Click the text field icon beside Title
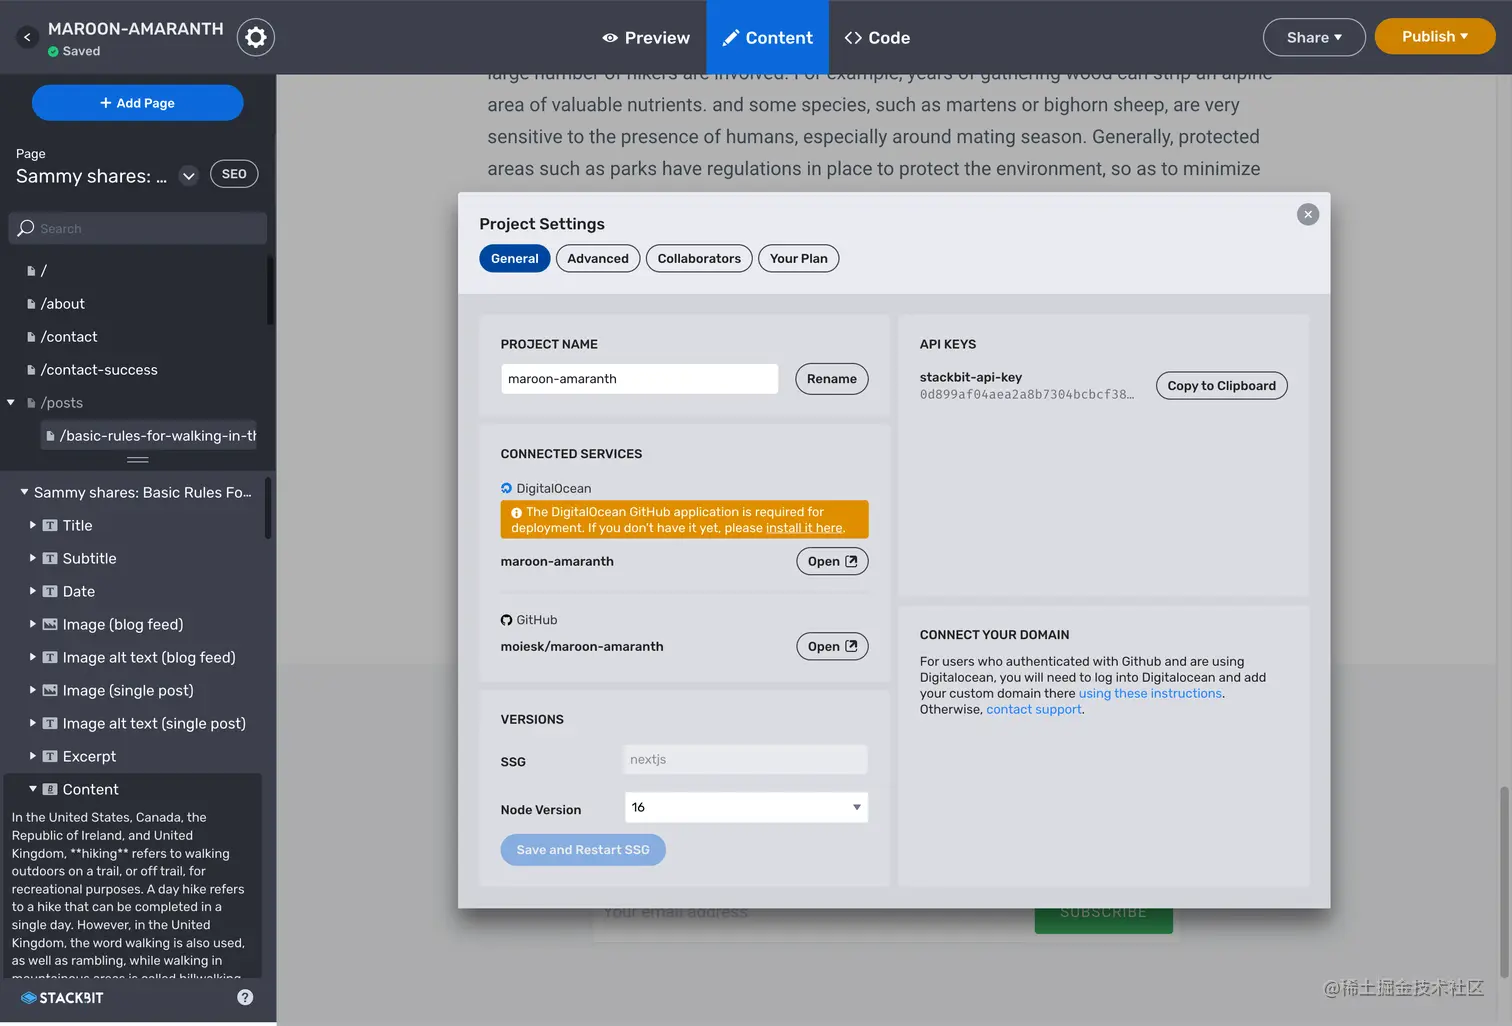This screenshot has height=1026, width=1512. [x=50, y=525]
